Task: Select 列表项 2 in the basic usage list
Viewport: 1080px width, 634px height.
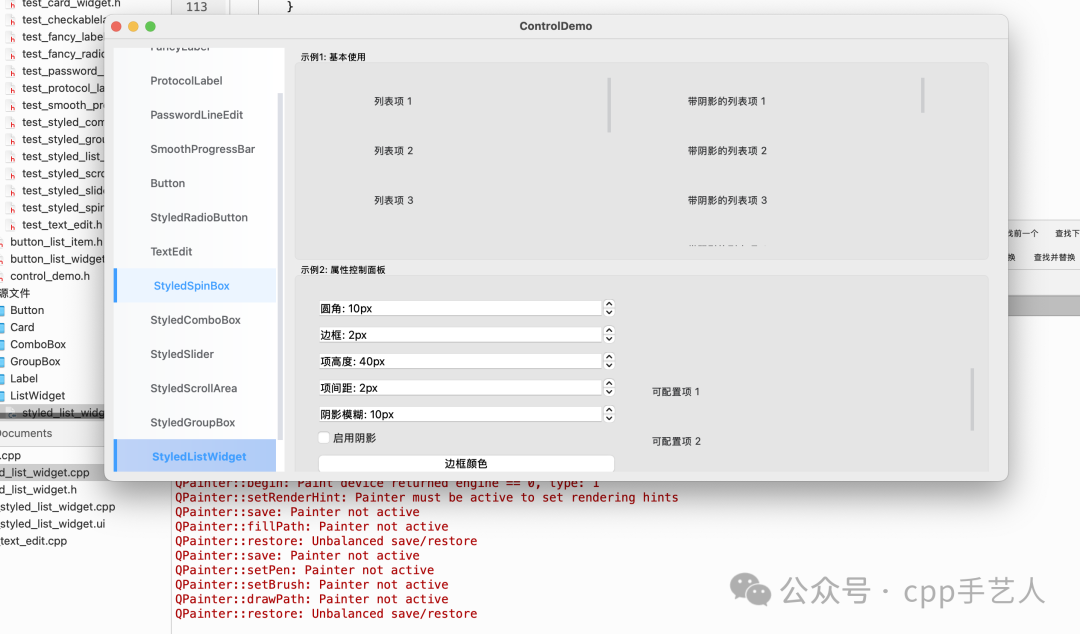Action: [x=393, y=152]
